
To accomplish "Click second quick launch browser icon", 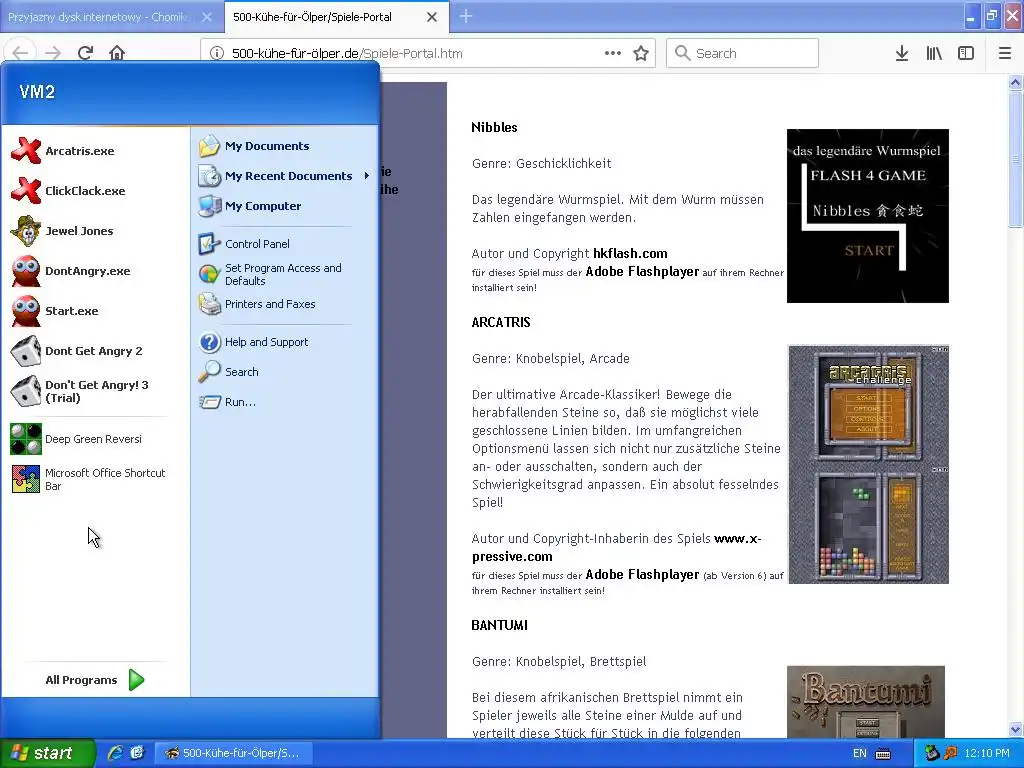I will tap(137, 753).
